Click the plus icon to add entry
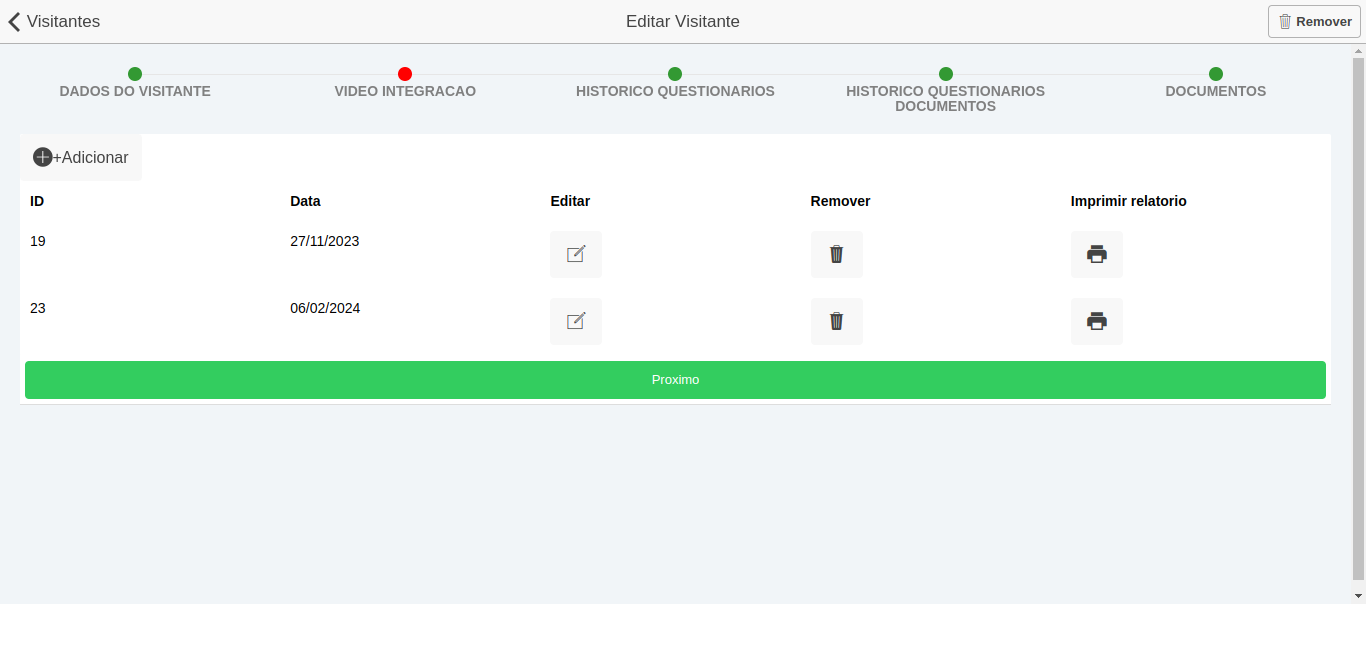 [43, 157]
